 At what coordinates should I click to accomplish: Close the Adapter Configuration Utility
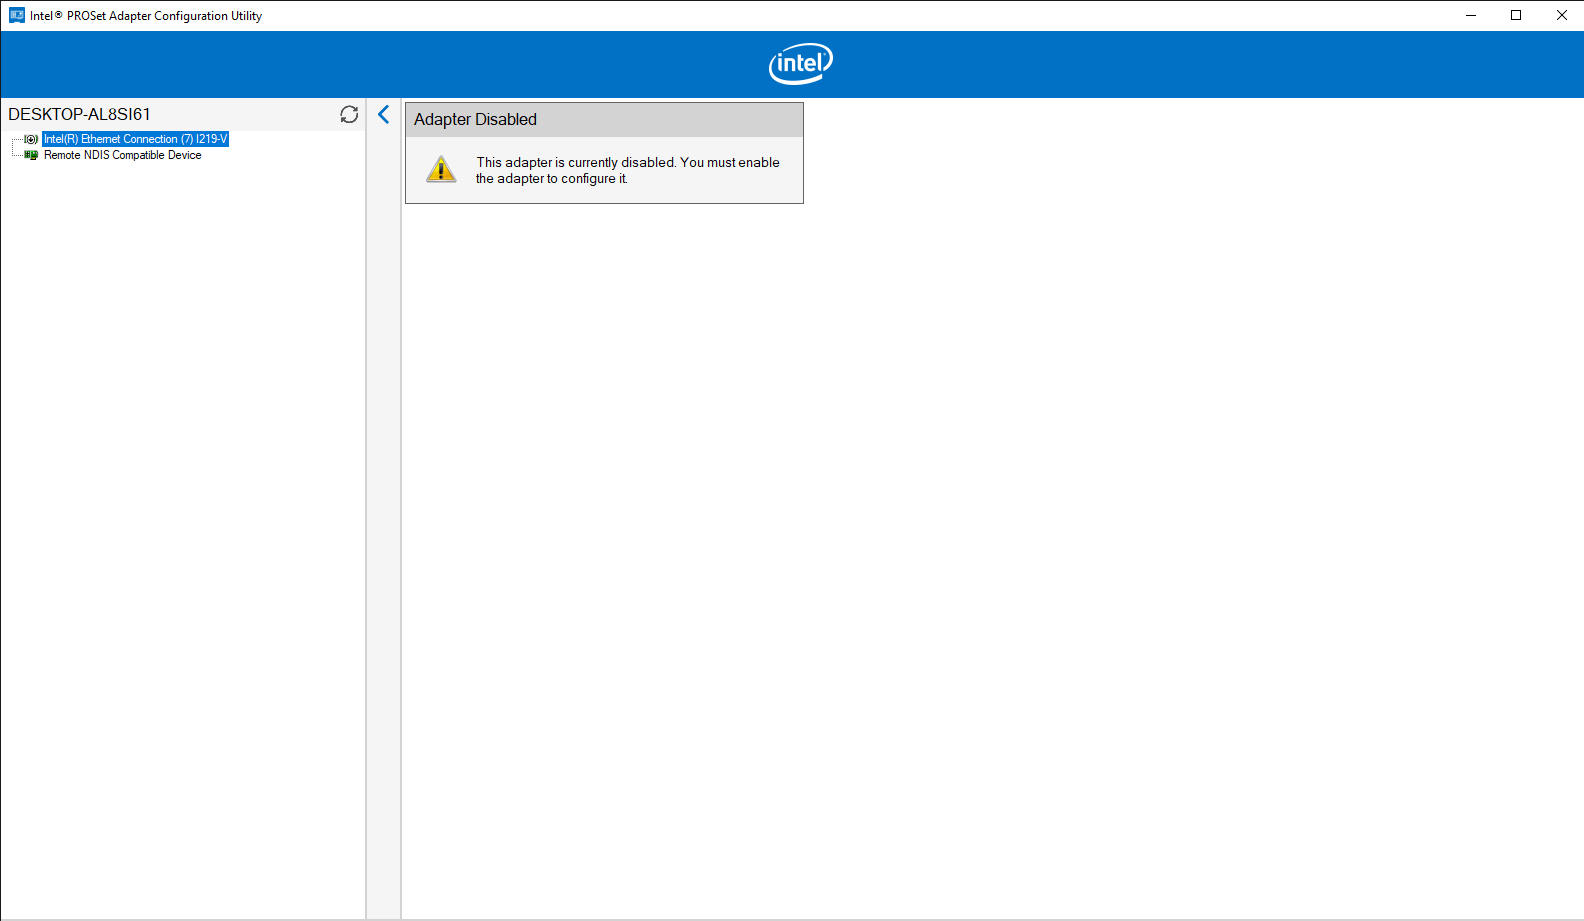tap(1562, 15)
